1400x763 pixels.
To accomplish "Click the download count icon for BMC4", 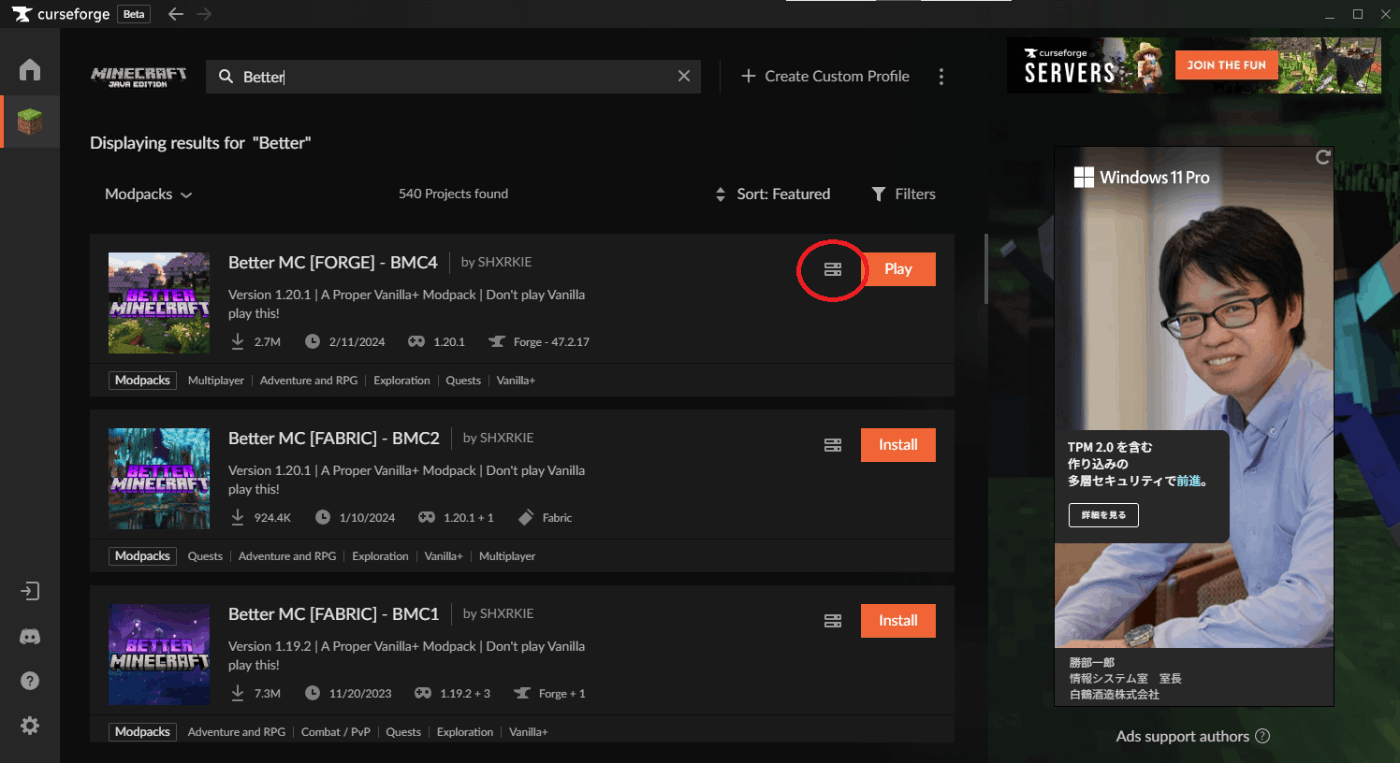I will pyautogui.click(x=238, y=341).
